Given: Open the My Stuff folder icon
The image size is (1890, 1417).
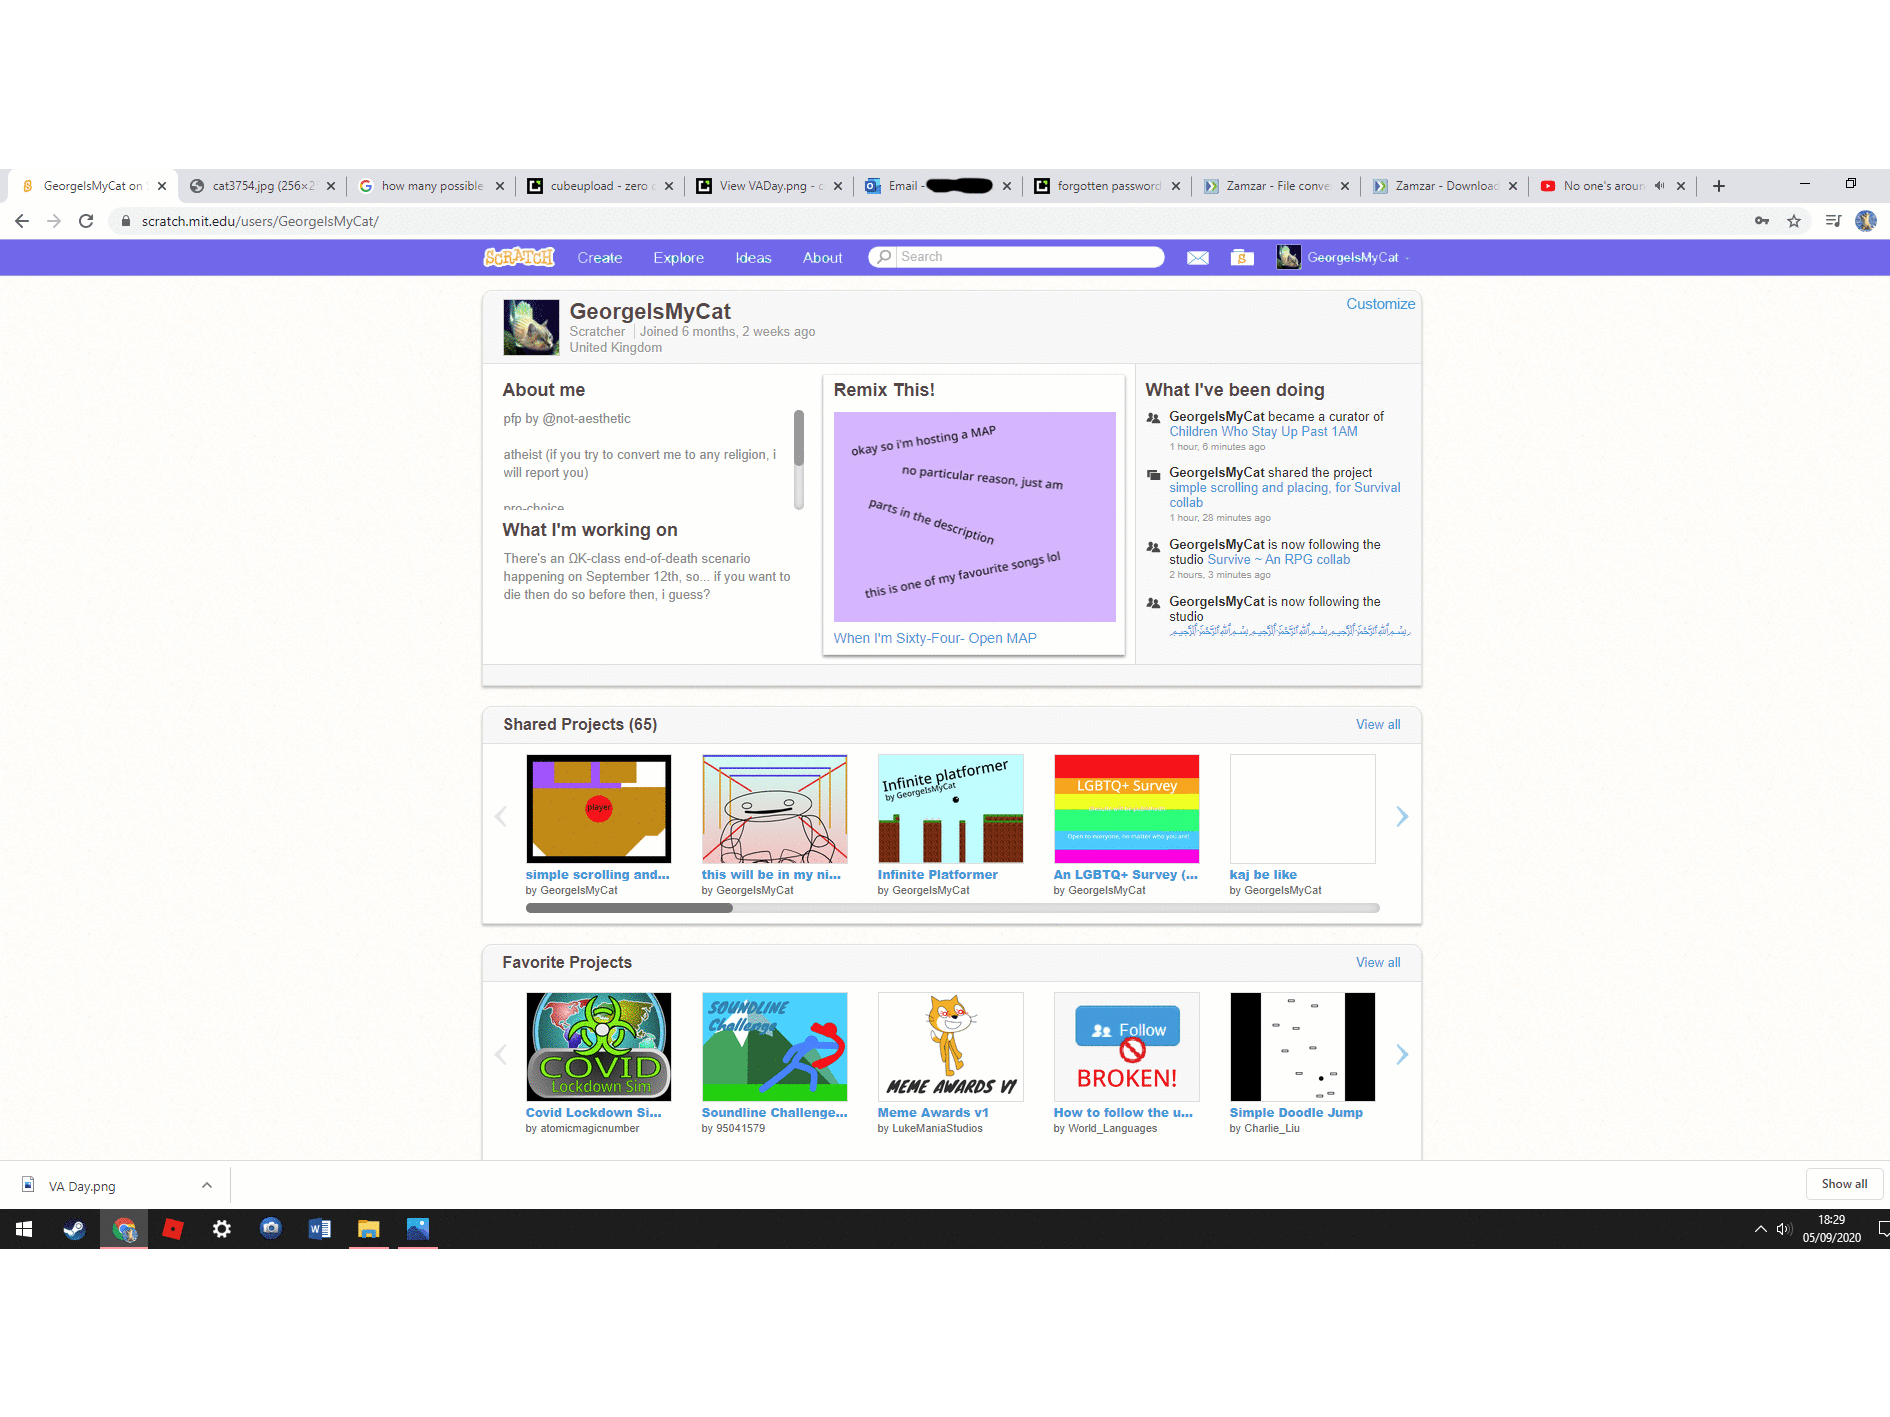Looking at the screenshot, I should [1242, 258].
